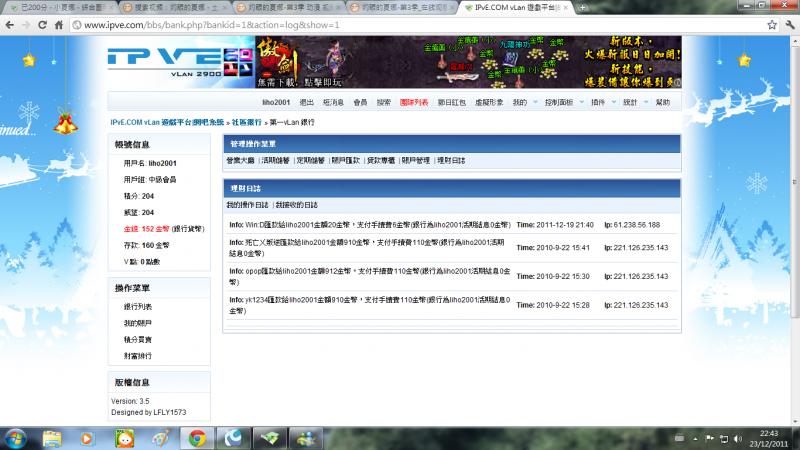800x450 pixels.
Task: Open 銀行列表 in the operations menu sidebar
Action: pyautogui.click(x=138, y=306)
